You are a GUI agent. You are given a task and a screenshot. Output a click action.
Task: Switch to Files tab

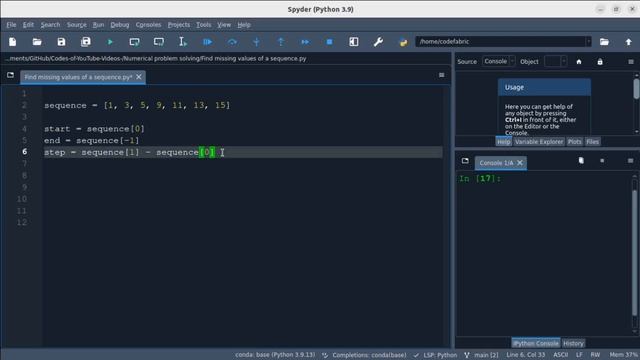click(x=592, y=142)
